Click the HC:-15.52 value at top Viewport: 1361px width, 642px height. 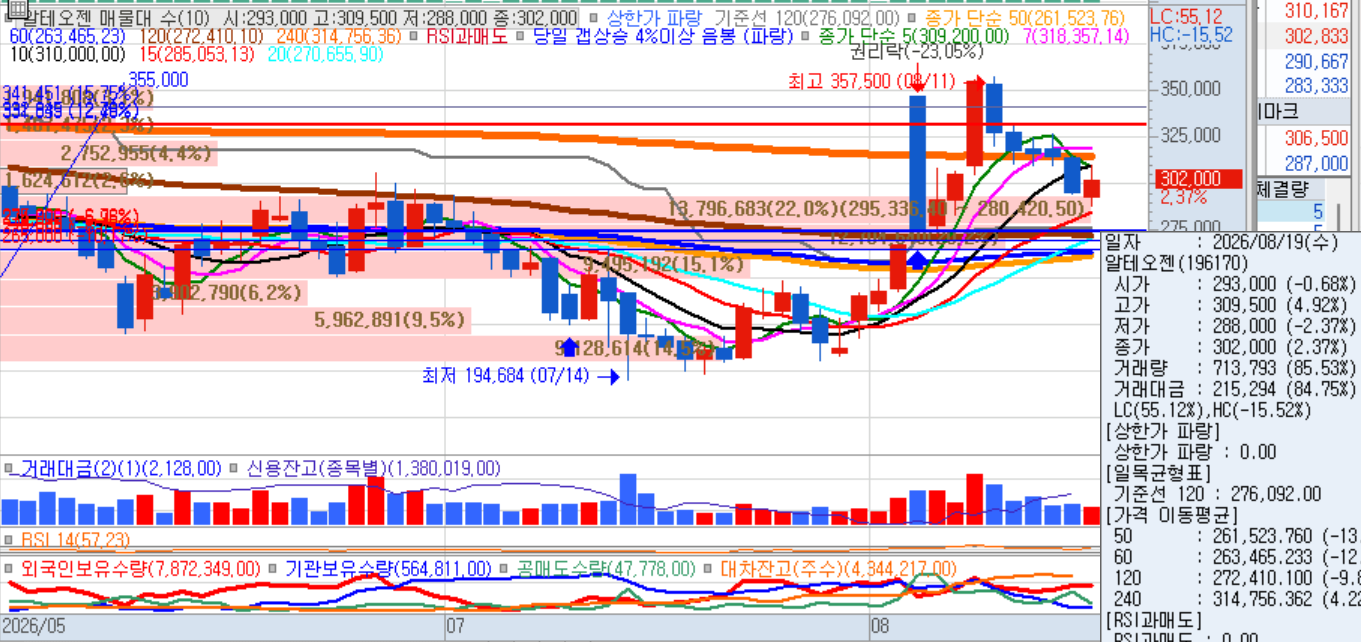[x=1191, y=35]
